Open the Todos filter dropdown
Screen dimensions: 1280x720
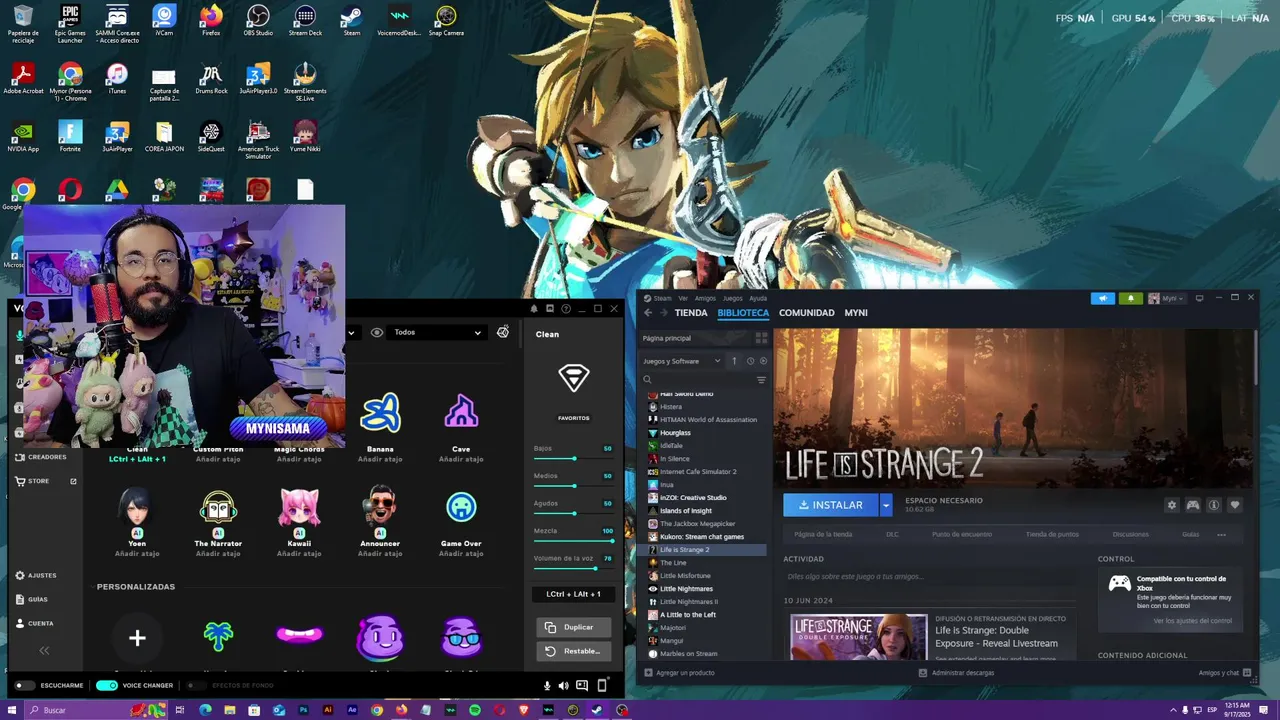coord(437,332)
